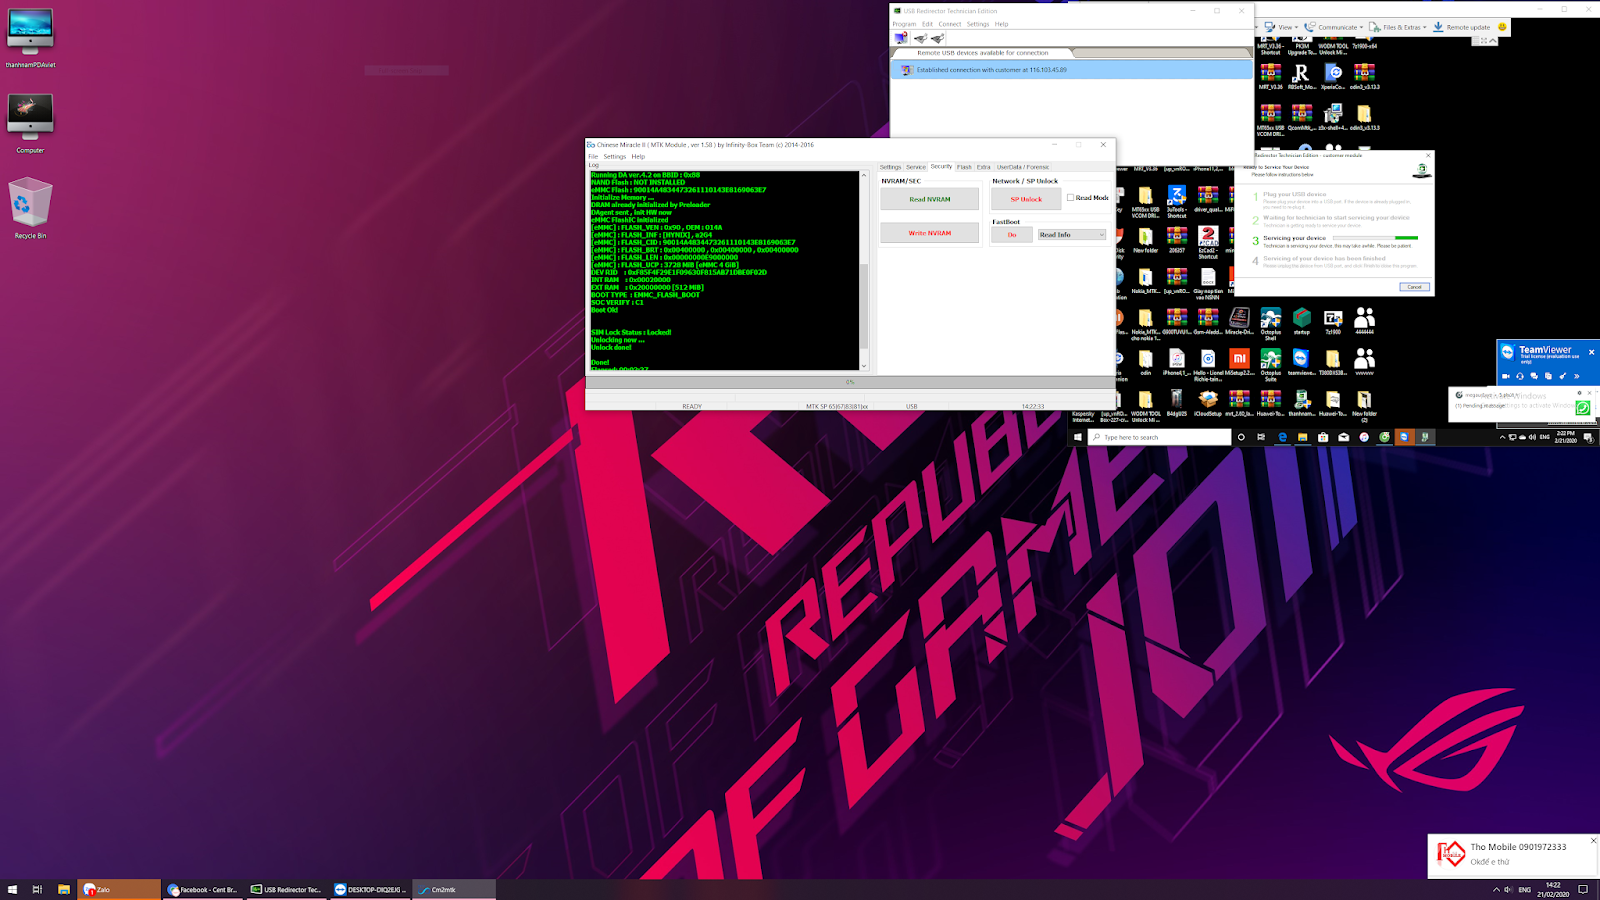The height and width of the screenshot is (900, 1600).
Task: Open Program menu in USB Redirector
Action: click(904, 24)
